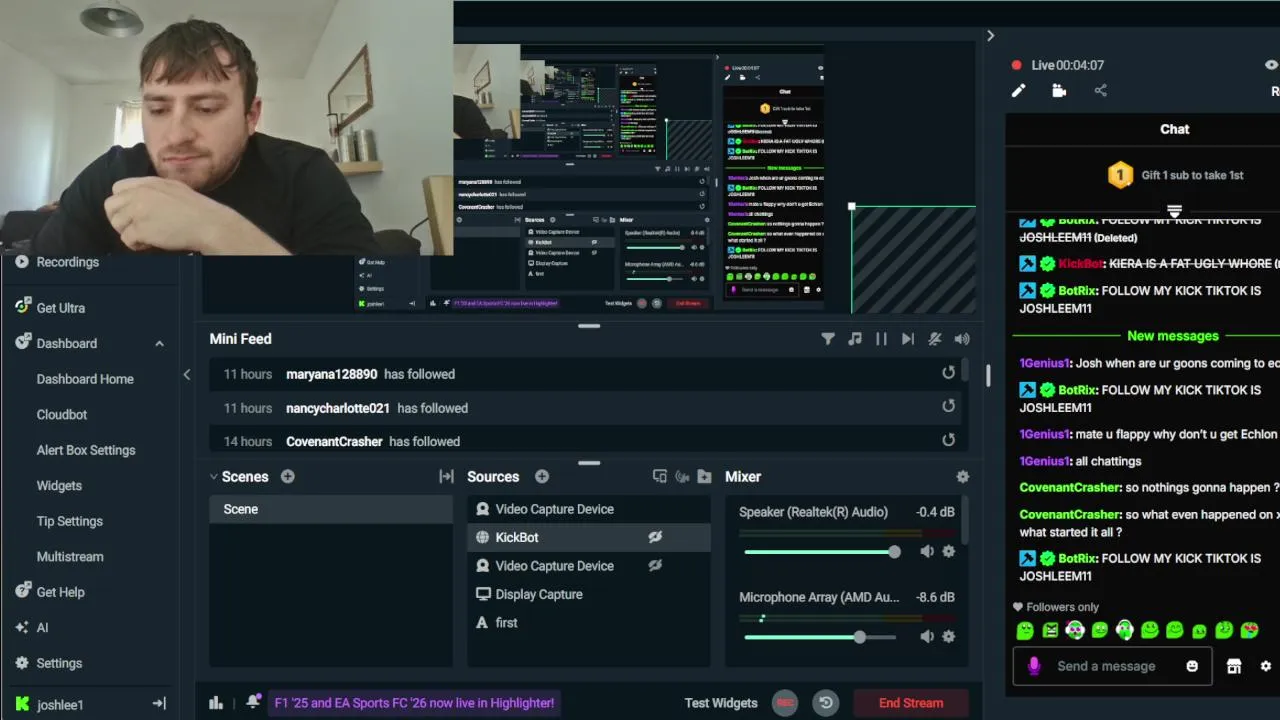1280x720 pixels.
Task: Show the hidden KickBot source
Action: pos(655,537)
